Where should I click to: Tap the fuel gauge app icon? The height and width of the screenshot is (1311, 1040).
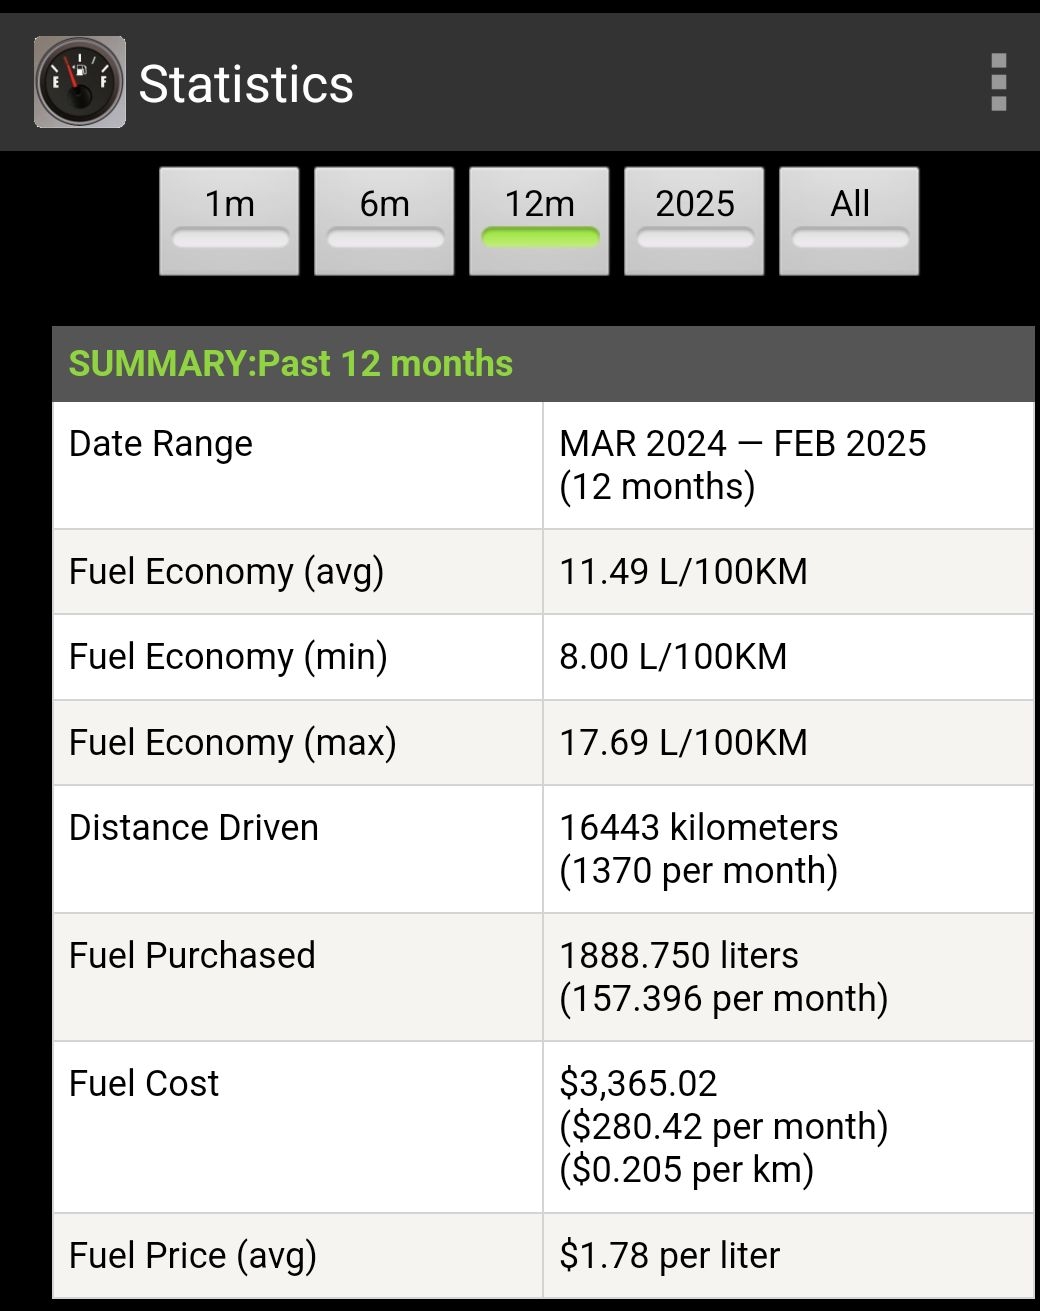pos(80,83)
